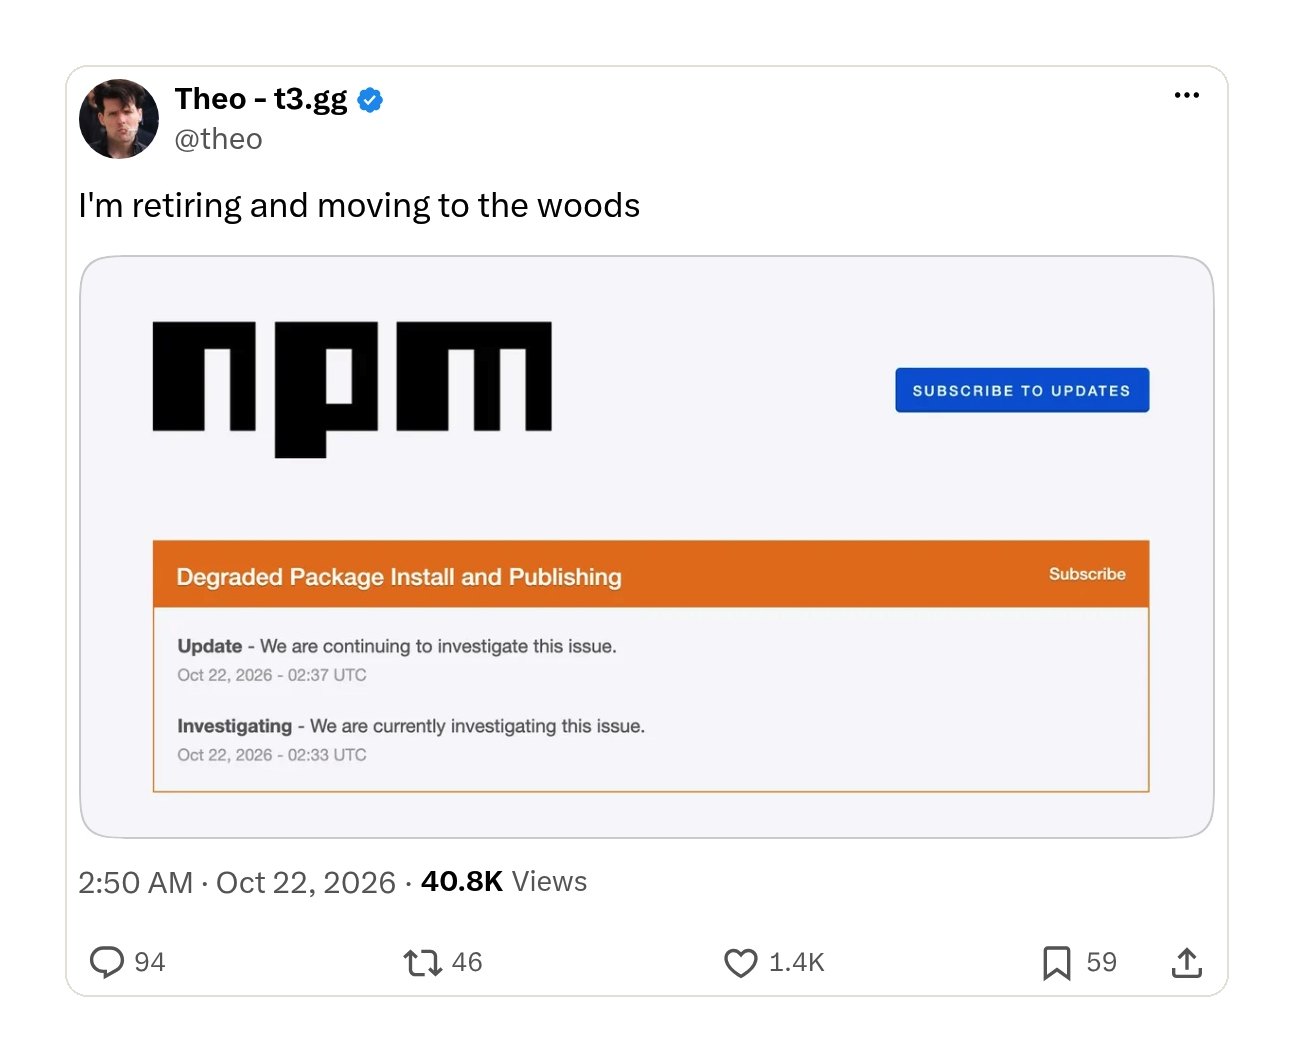Click the tweet text about retiring
Image resolution: width=1294 pixels, height=1062 pixels.
tap(359, 206)
